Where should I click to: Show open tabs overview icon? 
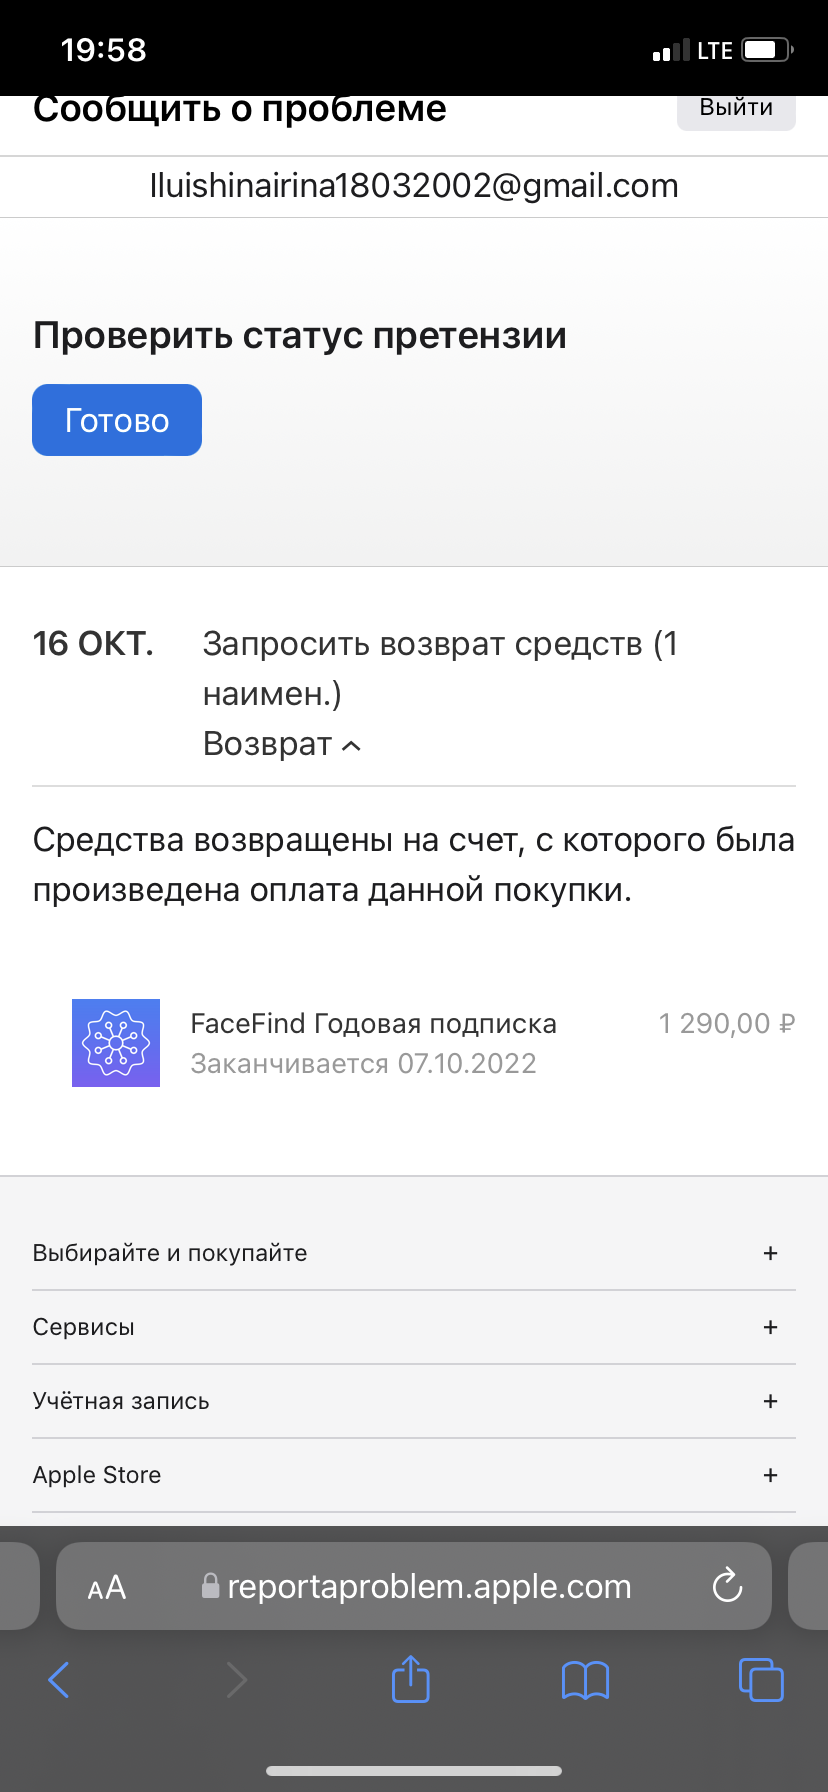(761, 1679)
